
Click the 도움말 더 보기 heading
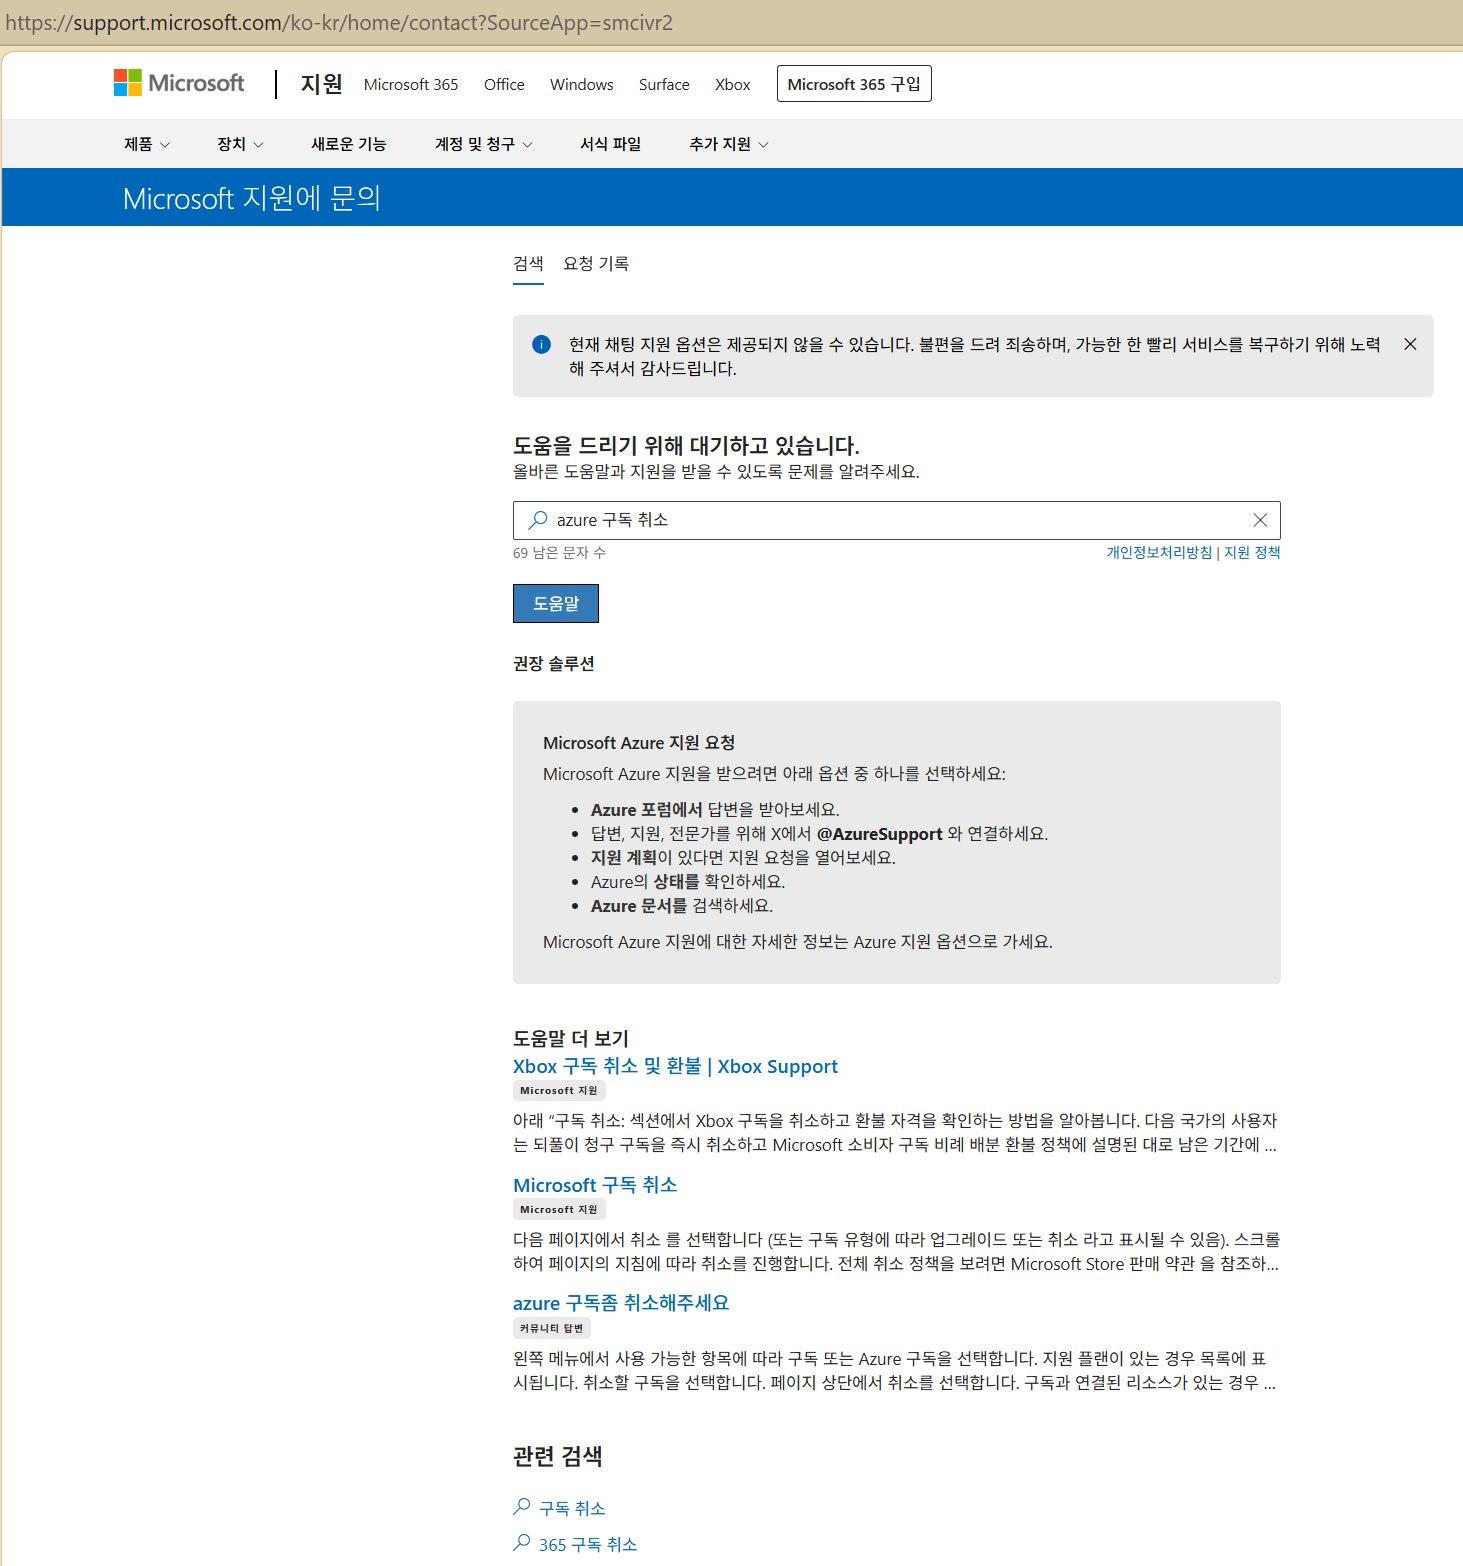click(571, 1038)
